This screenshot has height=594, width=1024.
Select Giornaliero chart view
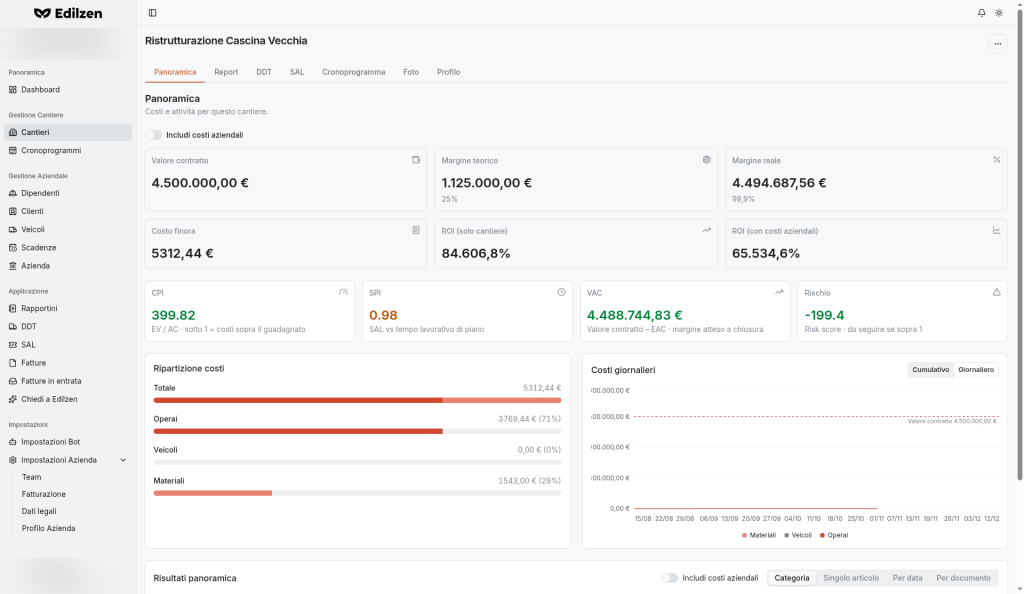click(976, 370)
